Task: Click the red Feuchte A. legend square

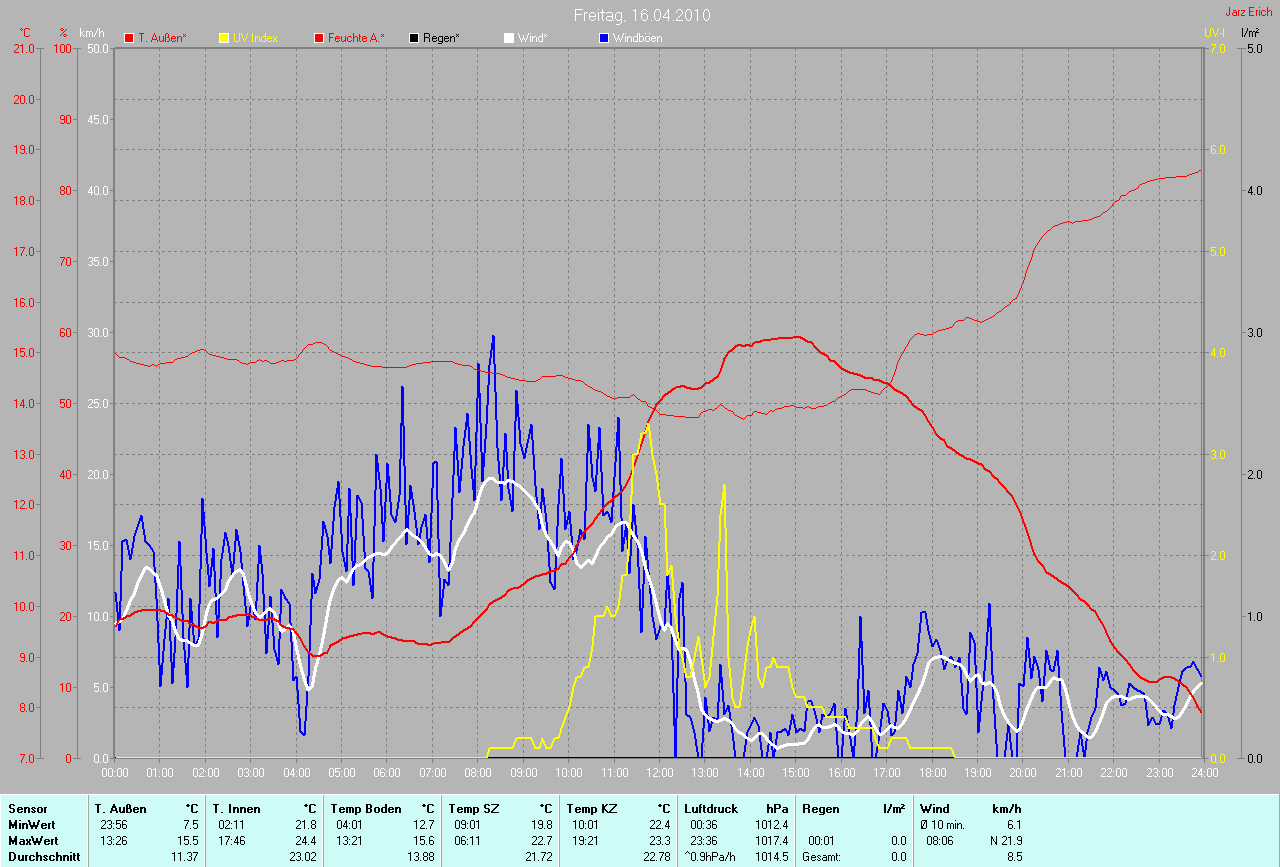Action: coord(320,38)
